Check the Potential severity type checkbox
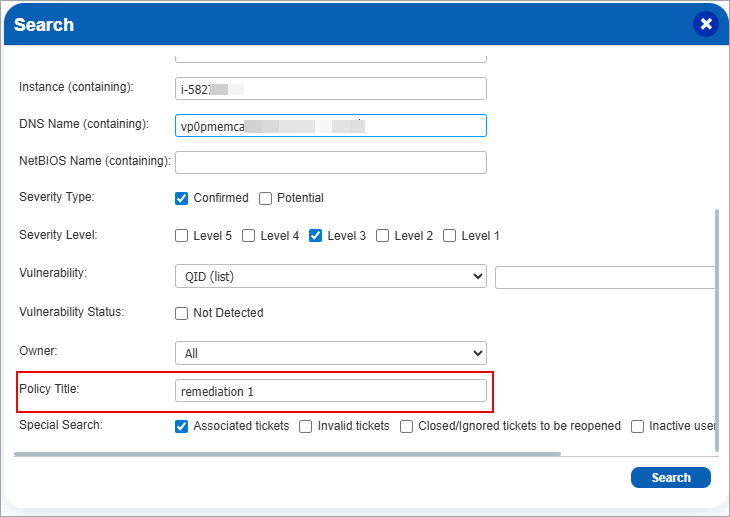The image size is (730, 517). tap(265, 198)
